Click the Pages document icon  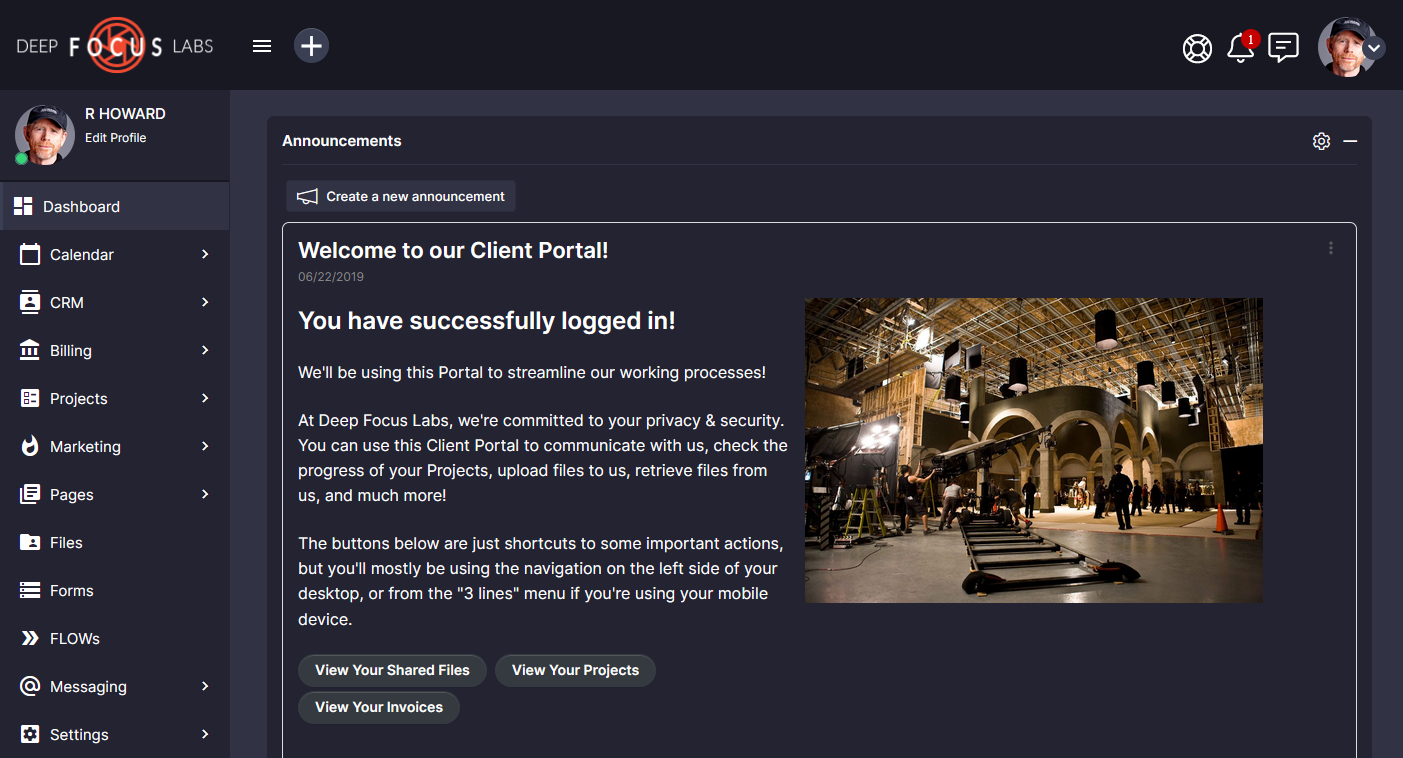tap(30, 494)
